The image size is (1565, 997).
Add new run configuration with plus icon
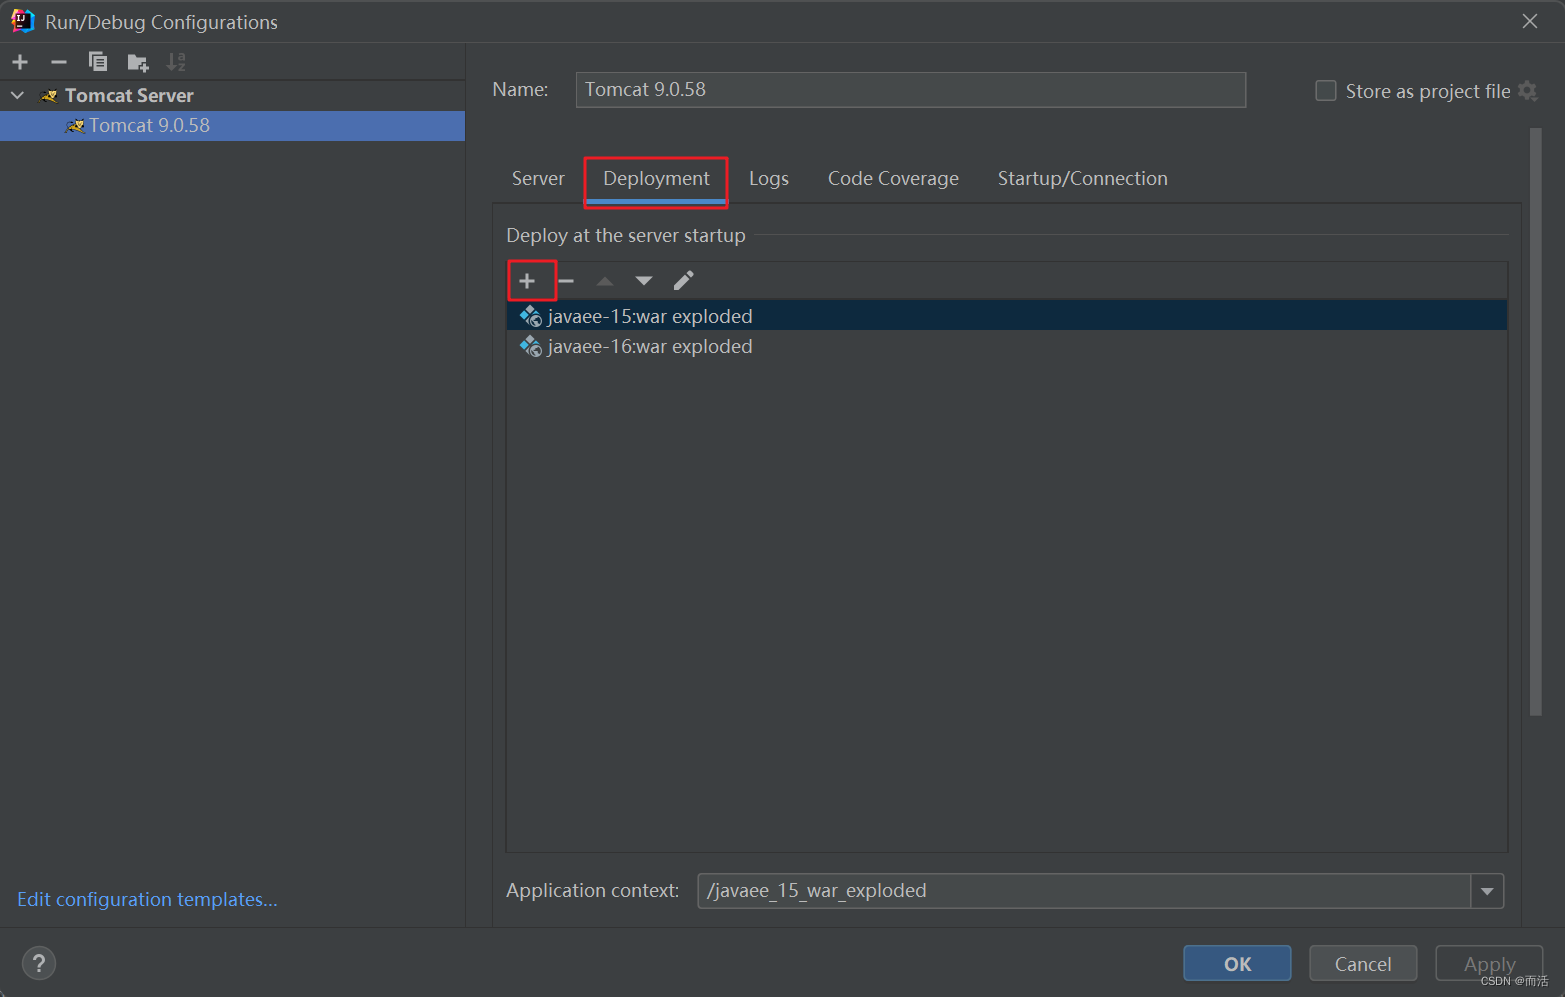[20, 62]
